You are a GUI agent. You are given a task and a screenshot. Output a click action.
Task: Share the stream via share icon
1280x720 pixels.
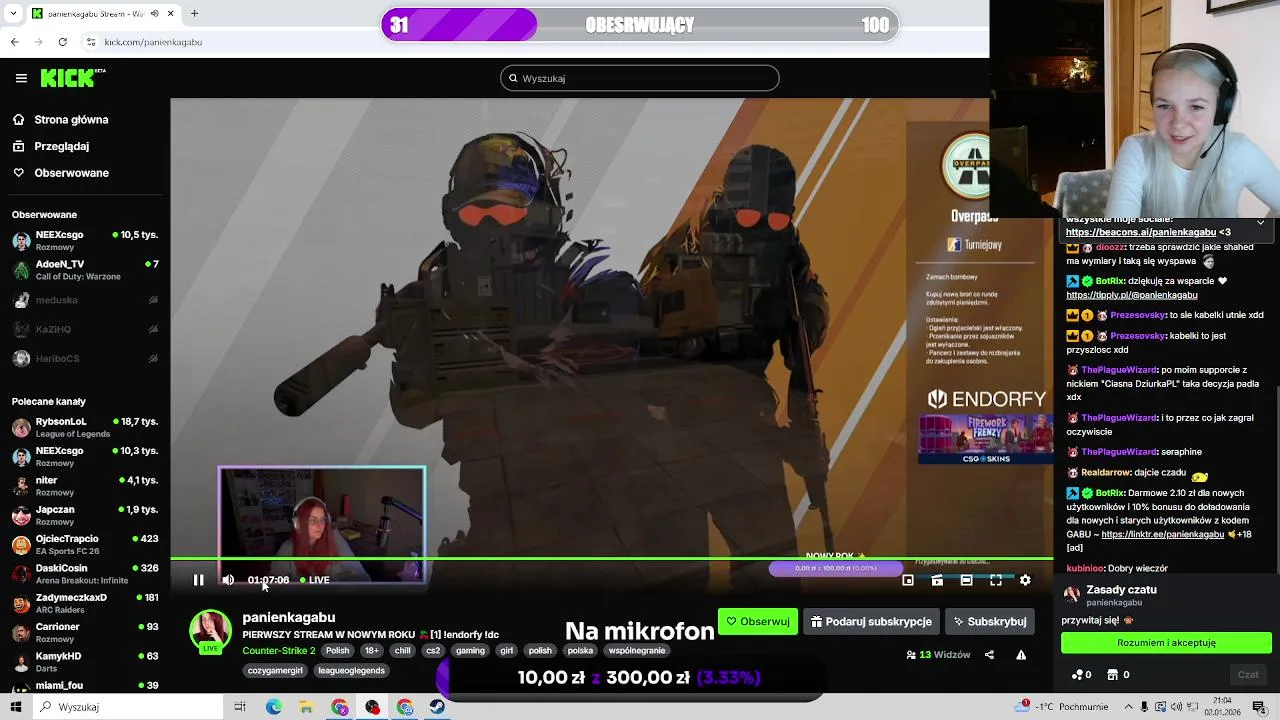click(x=989, y=655)
